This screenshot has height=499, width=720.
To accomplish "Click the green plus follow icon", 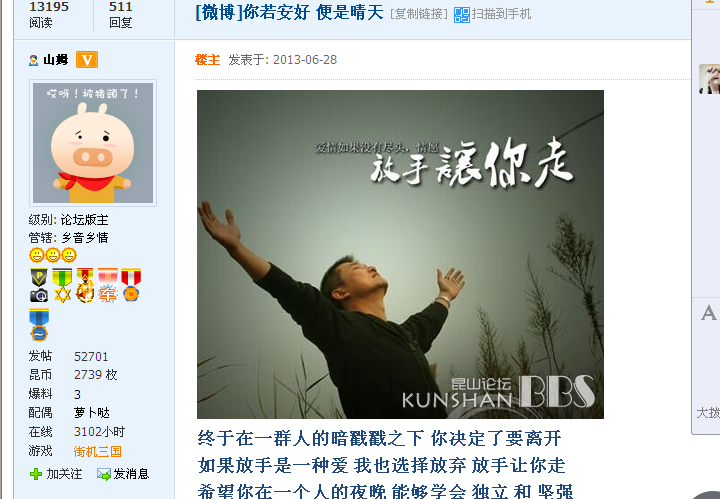I will (x=35, y=474).
